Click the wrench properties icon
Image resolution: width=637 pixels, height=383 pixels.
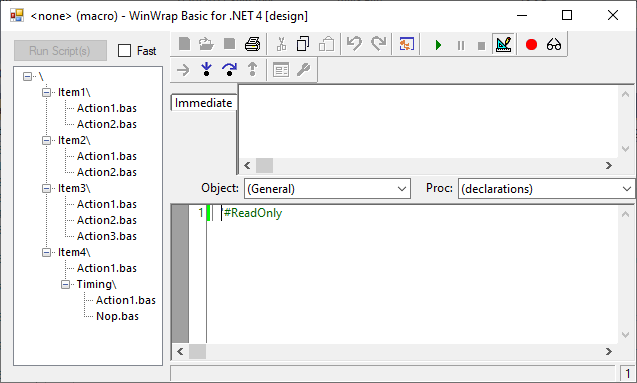(x=303, y=70)
